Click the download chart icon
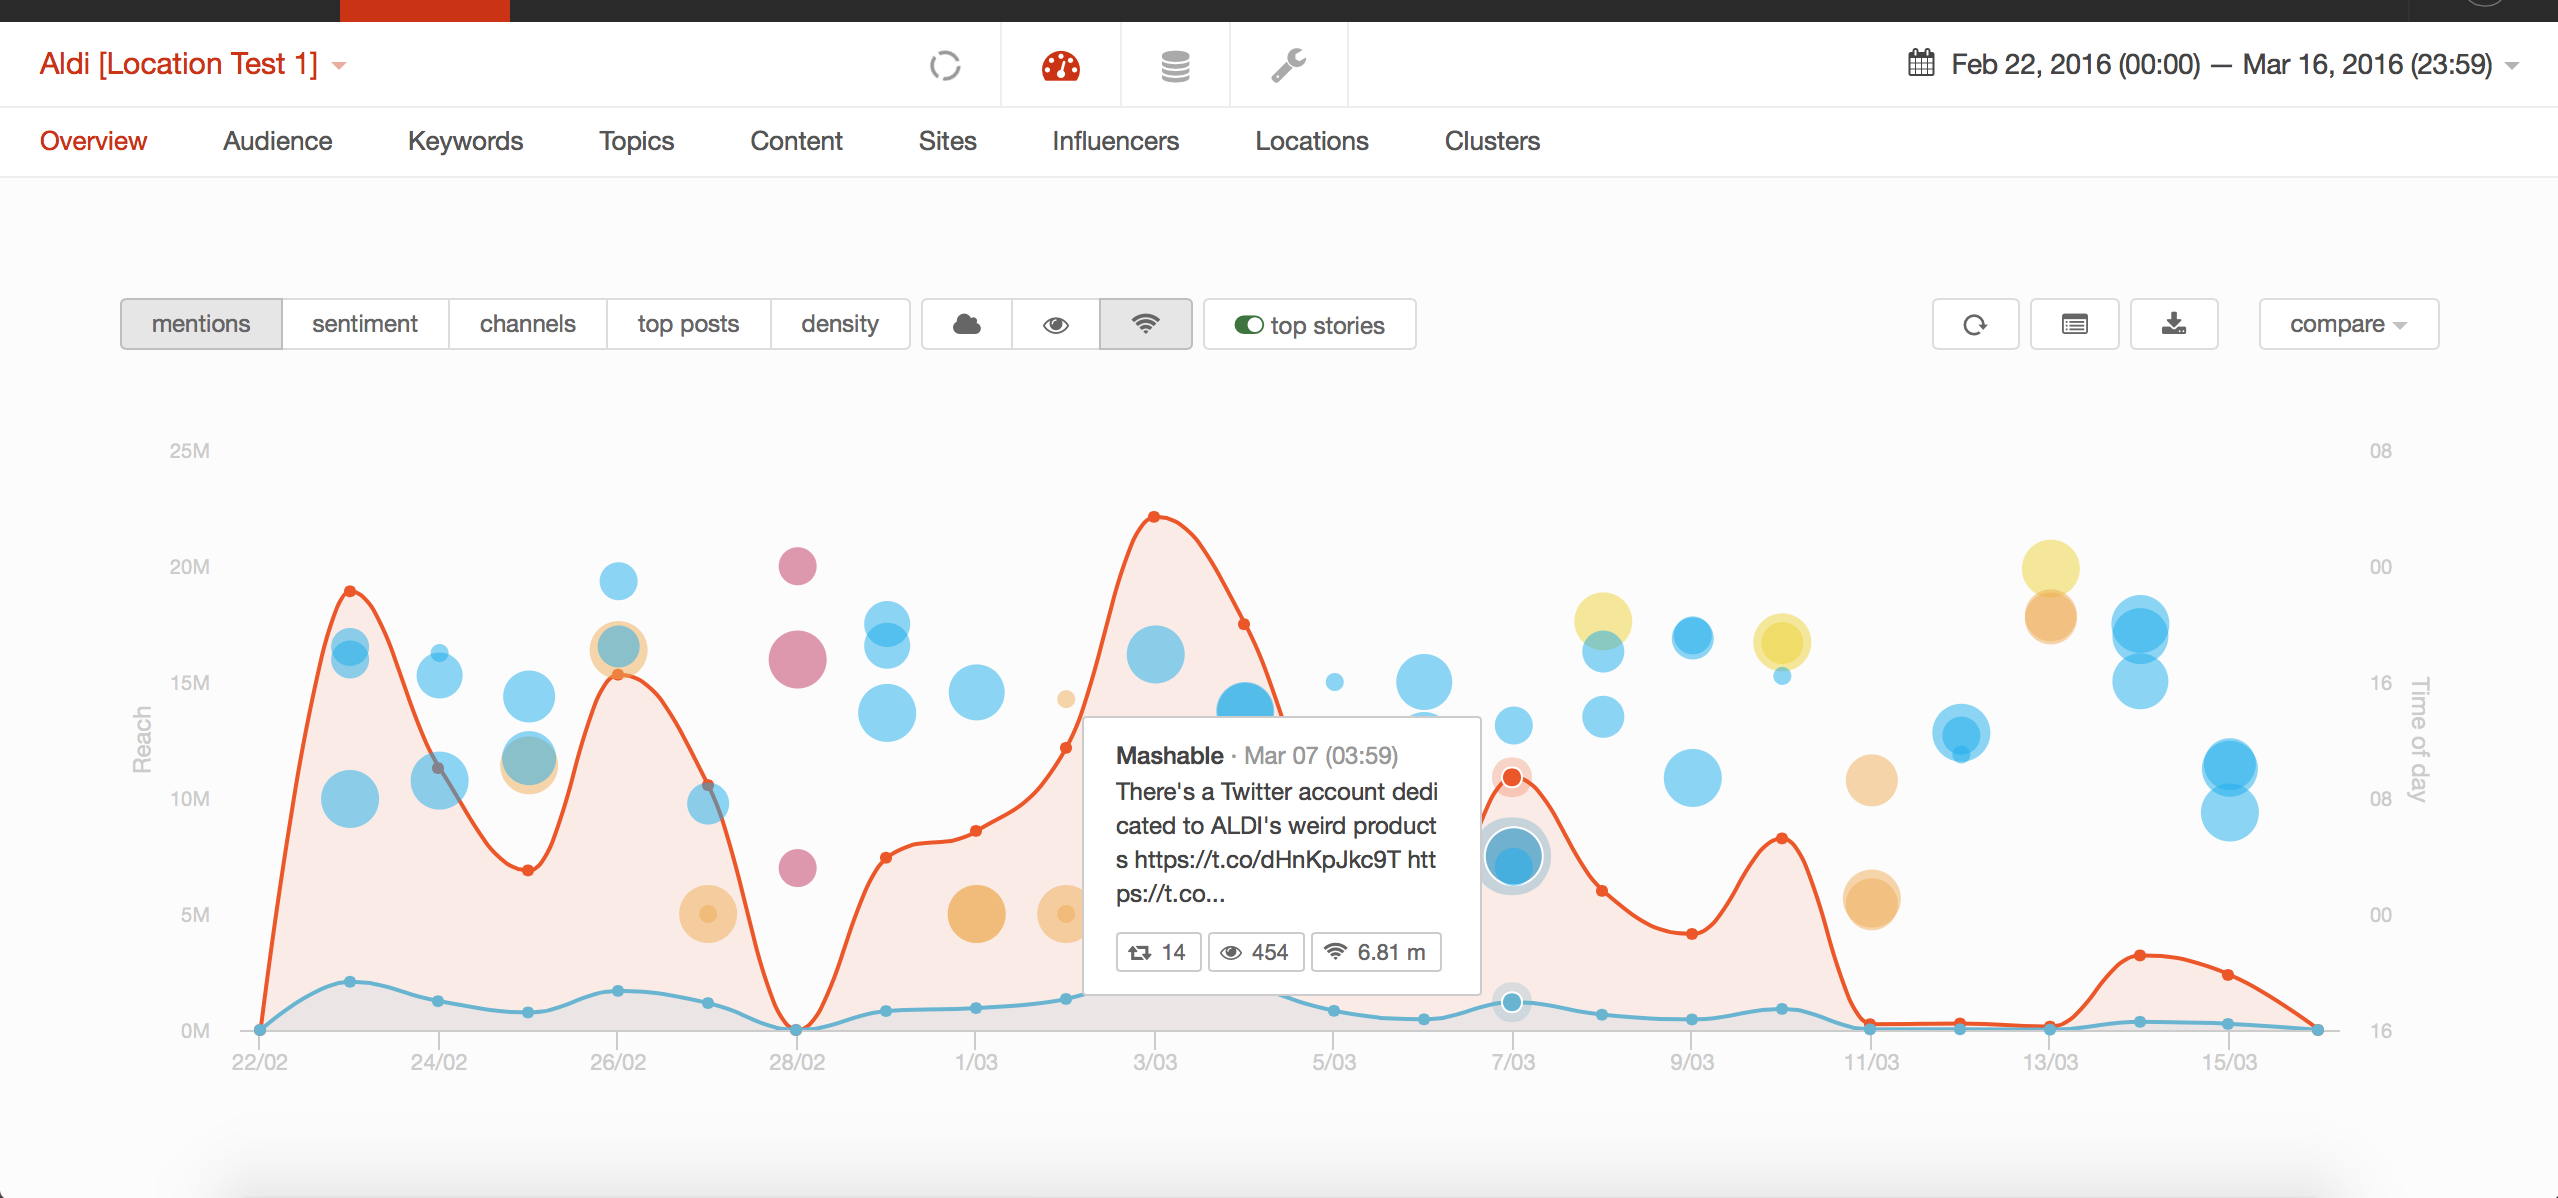The width and height of the screenshot is (2558, 1198). [x=2173, y=324]
